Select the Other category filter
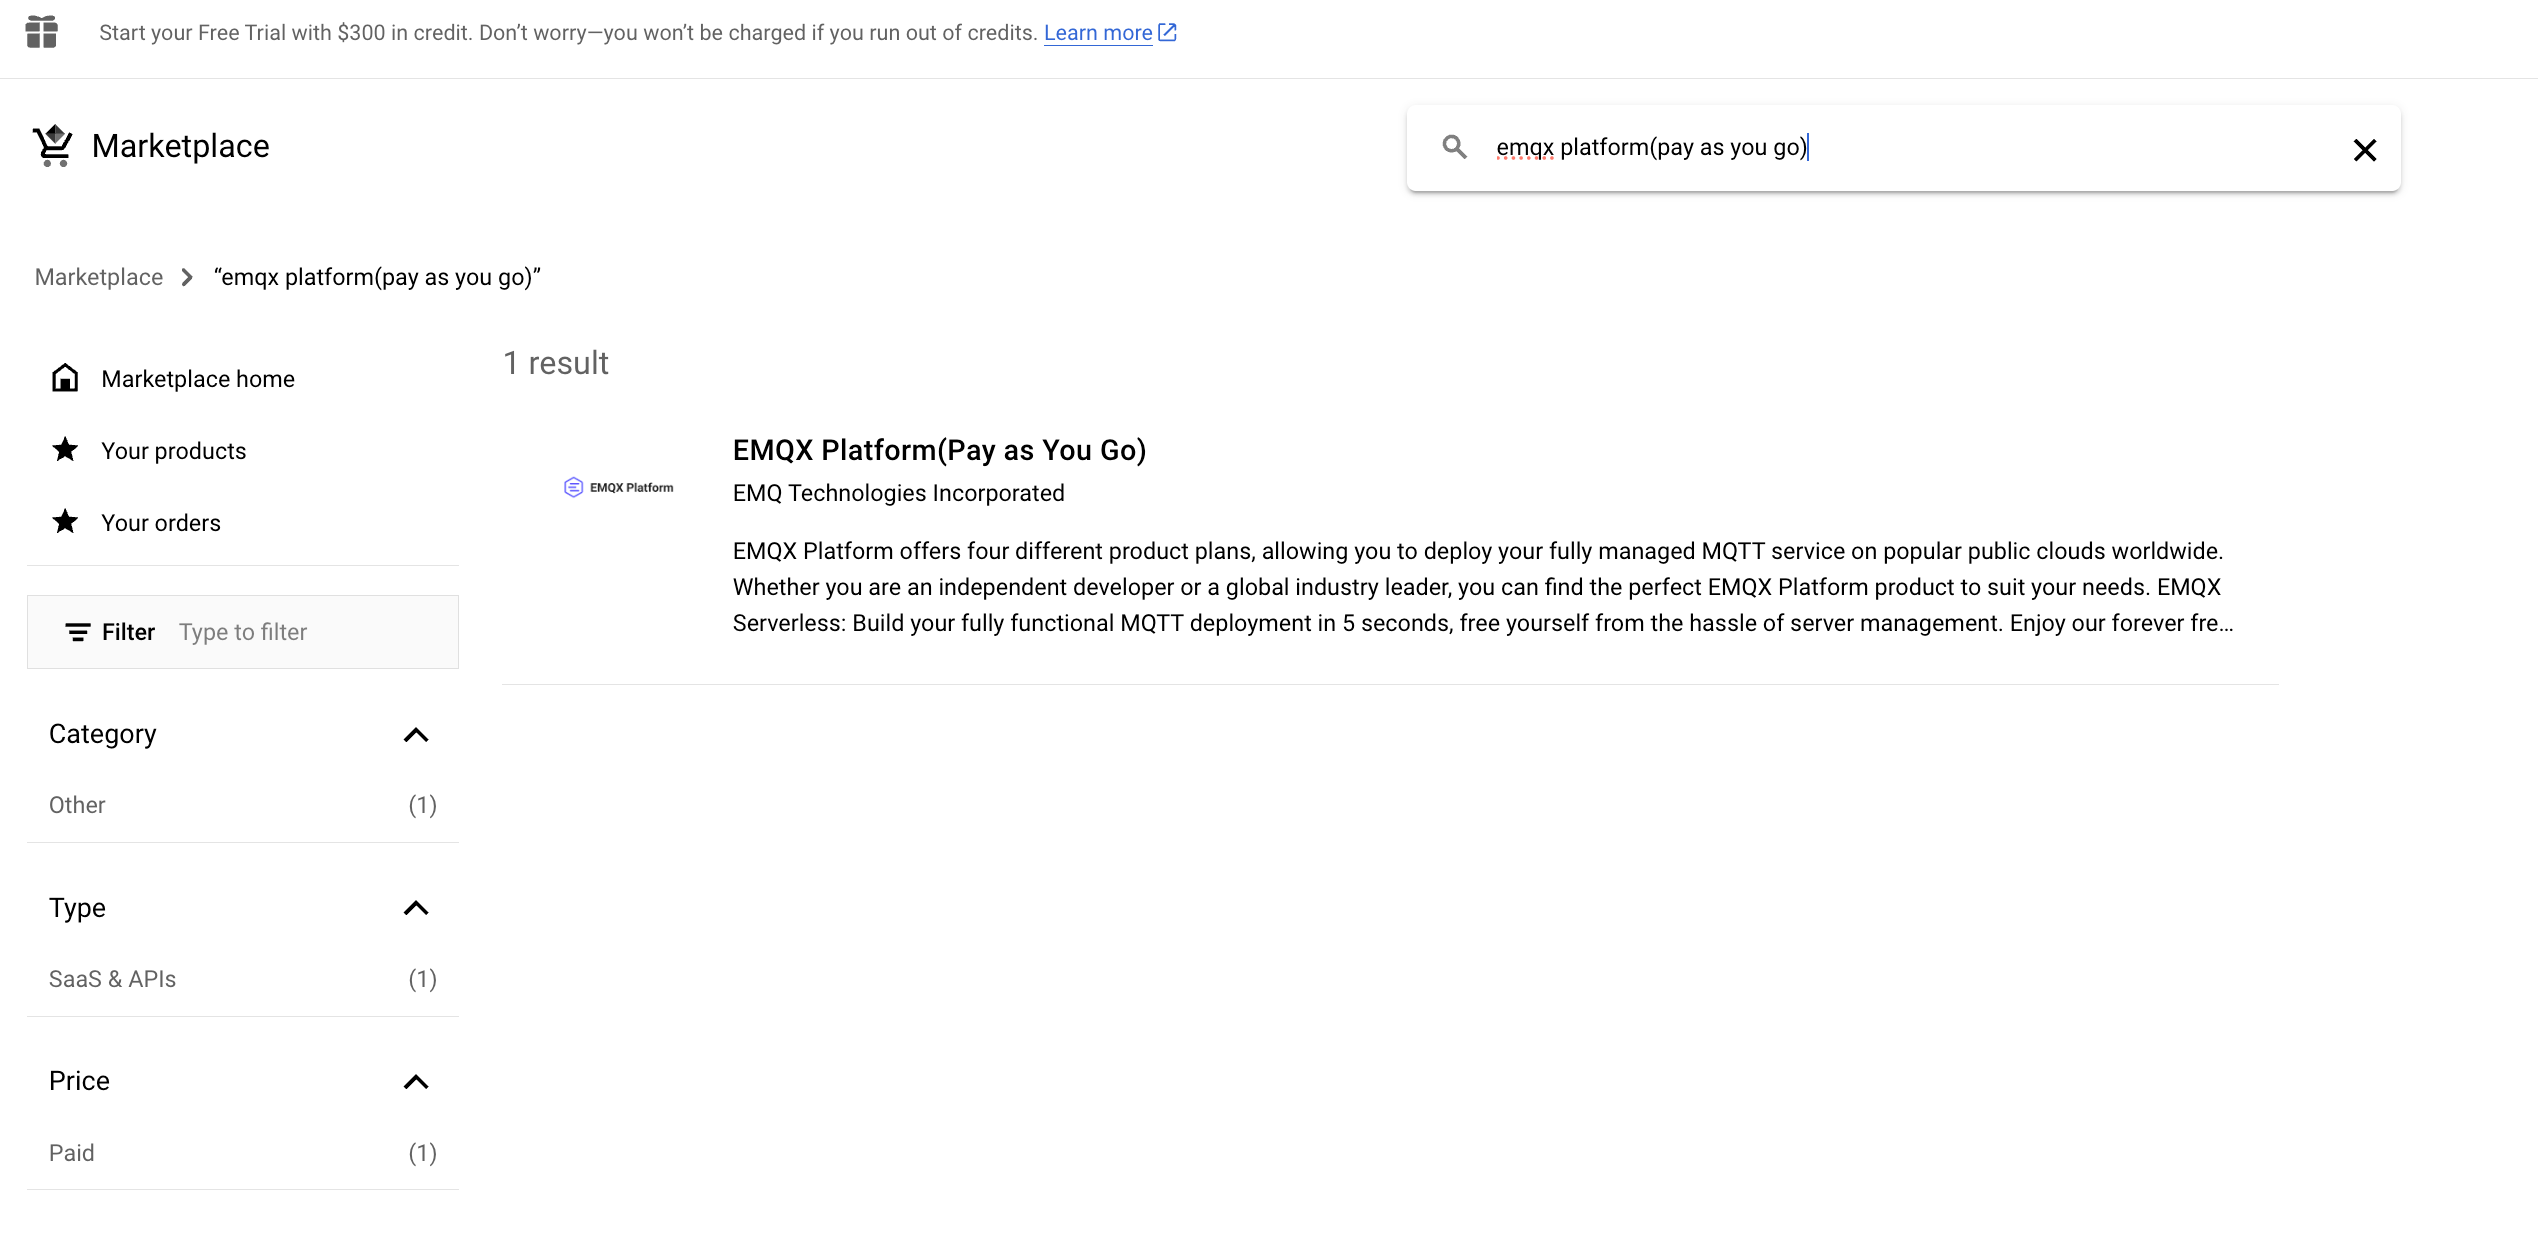 (76, 805)
